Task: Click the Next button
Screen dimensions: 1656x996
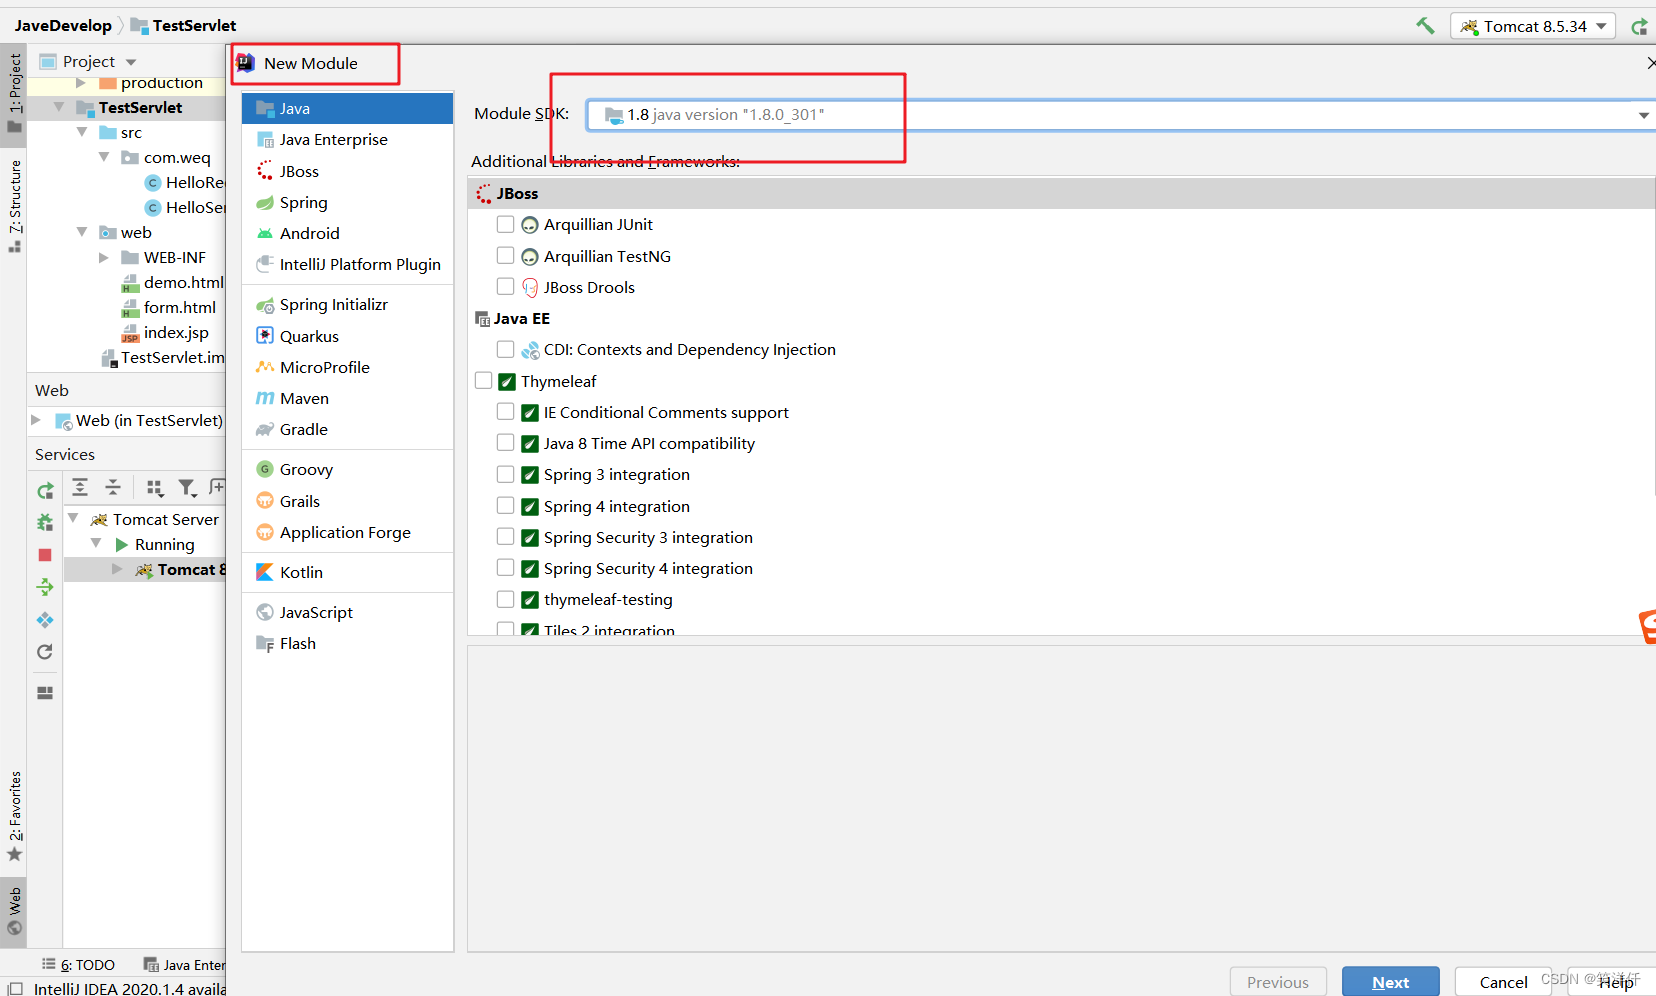Action: 1390,982
